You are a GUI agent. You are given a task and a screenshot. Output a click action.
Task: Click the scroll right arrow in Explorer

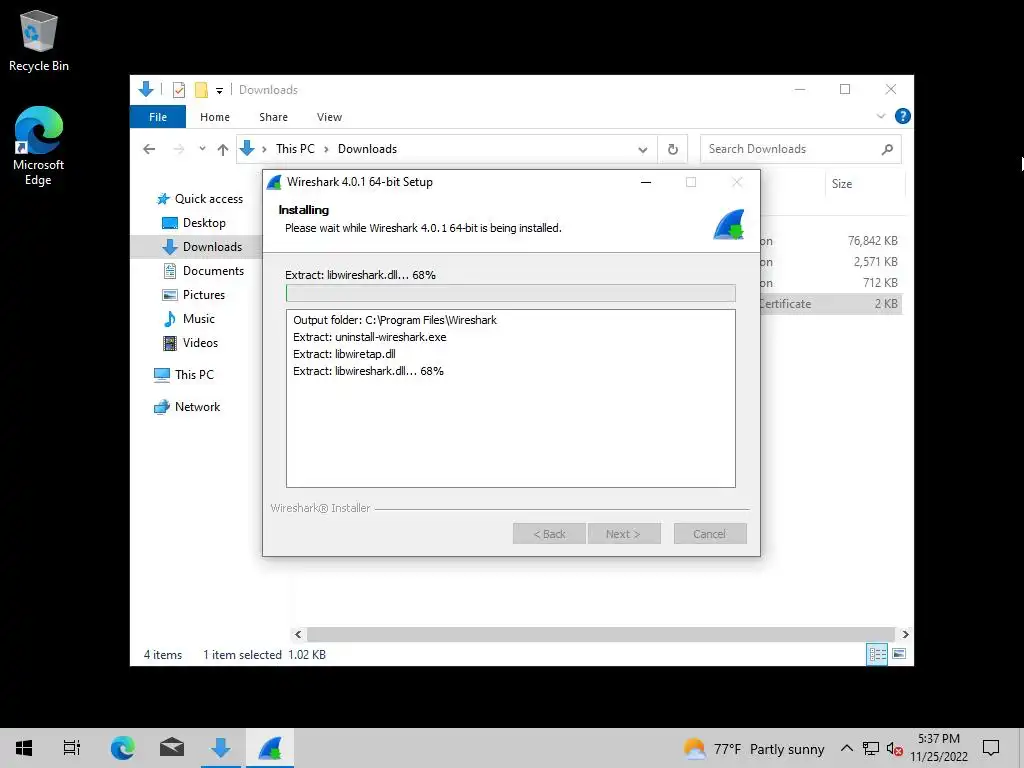pos(905,634)
